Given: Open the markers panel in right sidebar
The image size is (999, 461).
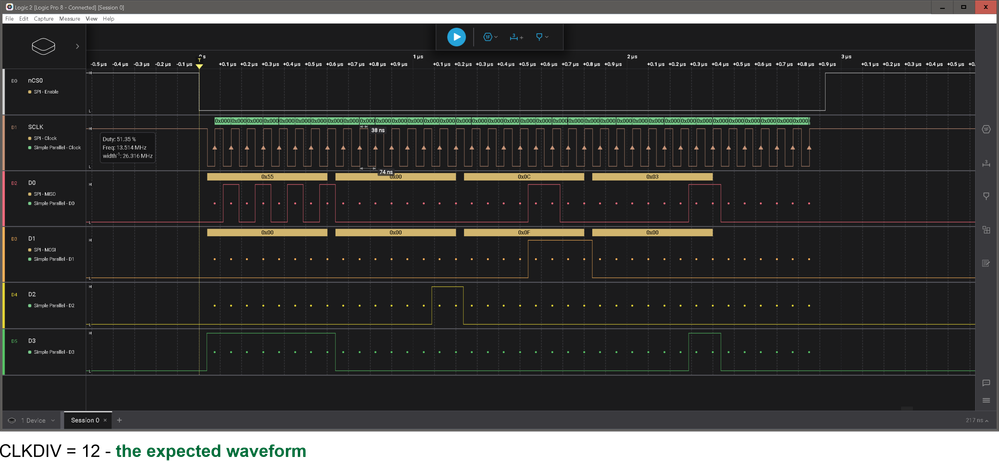Looking at the screenshot, I should click(986, 196).
